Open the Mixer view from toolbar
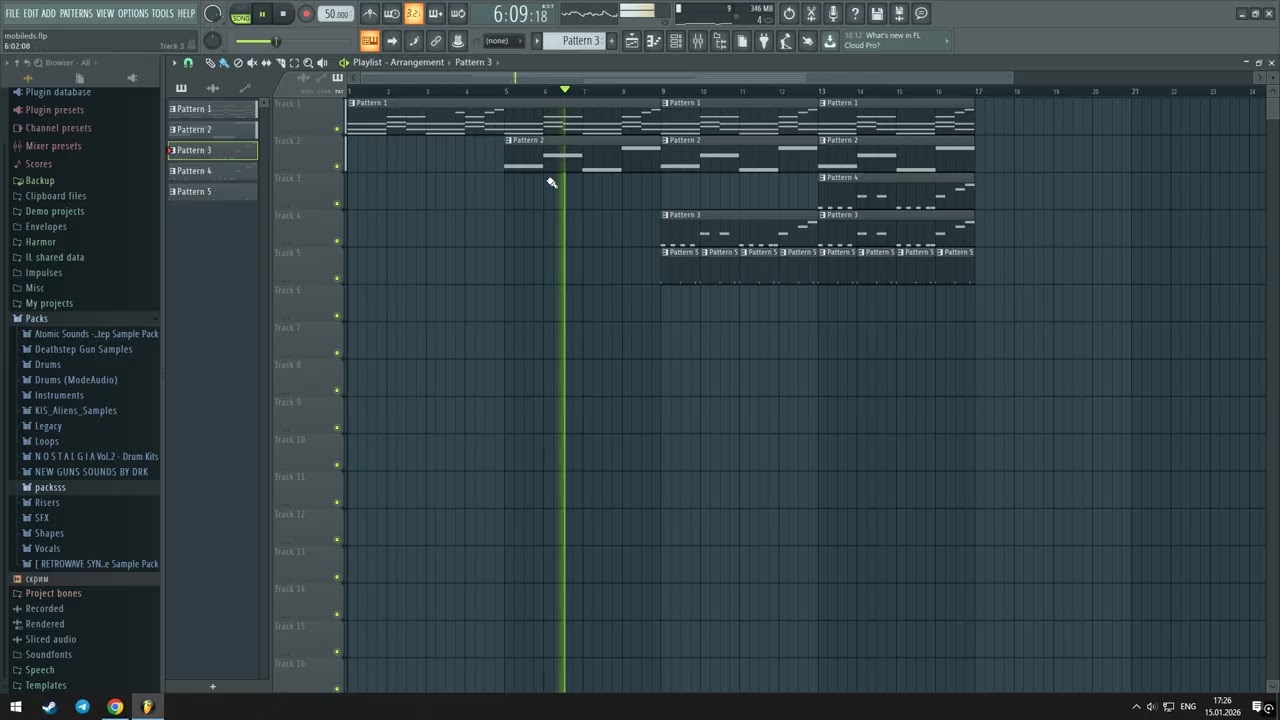Image resolution: width=1280 pixels, height=720 pixels. pos(697,41)
